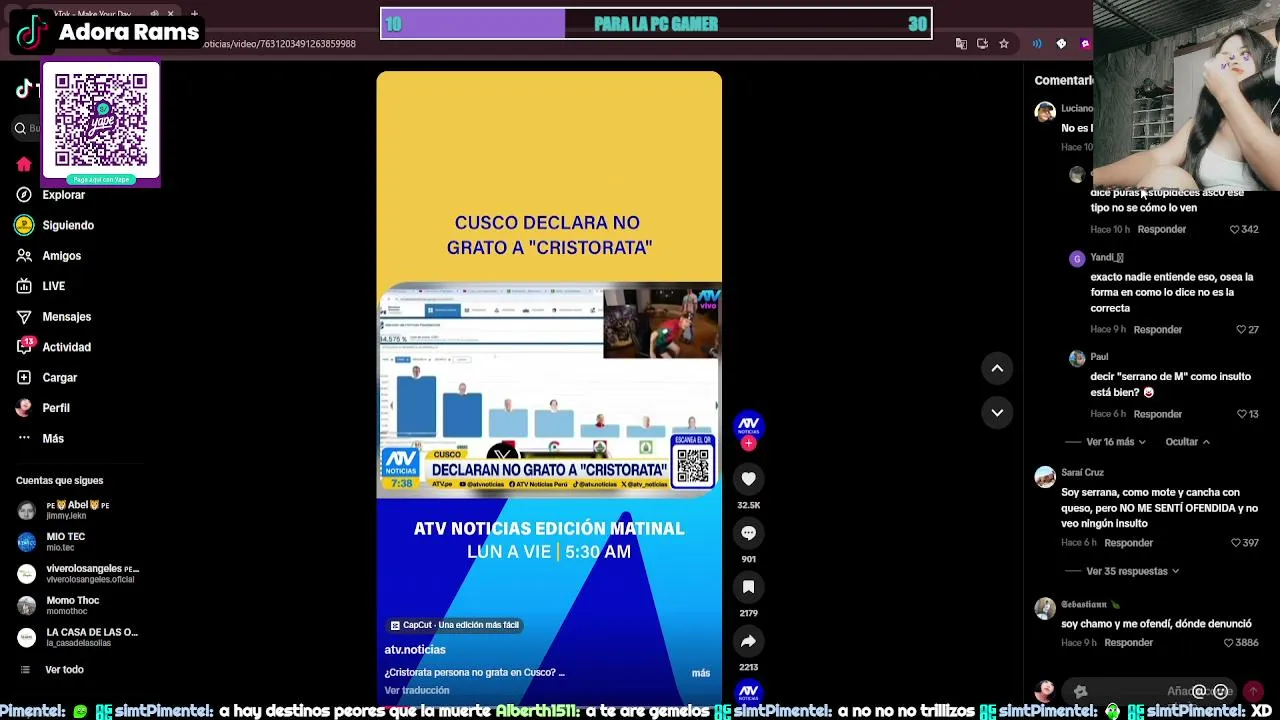Like Yandi's comment with 27 likes
The width and height of the screenshot is (1280, 720).
pos(1241,330)
